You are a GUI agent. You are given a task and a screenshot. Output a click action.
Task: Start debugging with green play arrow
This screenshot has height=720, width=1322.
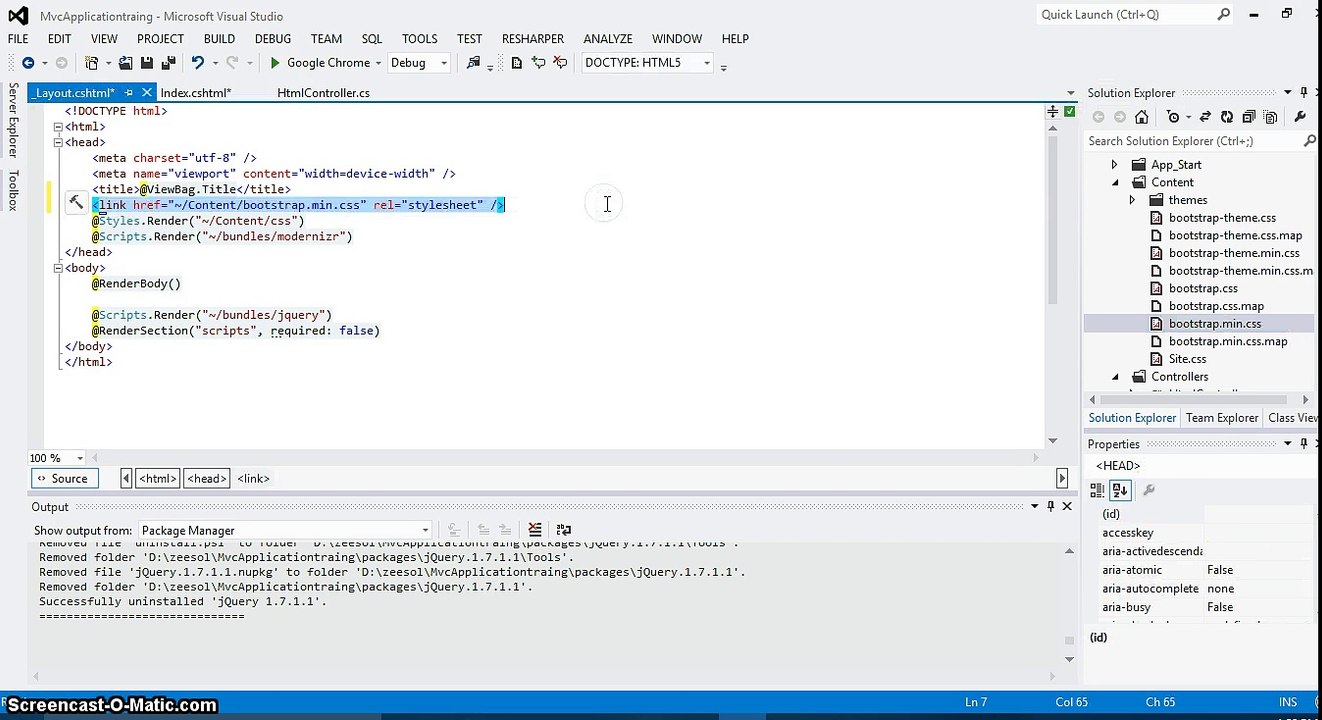click(275, 63)
